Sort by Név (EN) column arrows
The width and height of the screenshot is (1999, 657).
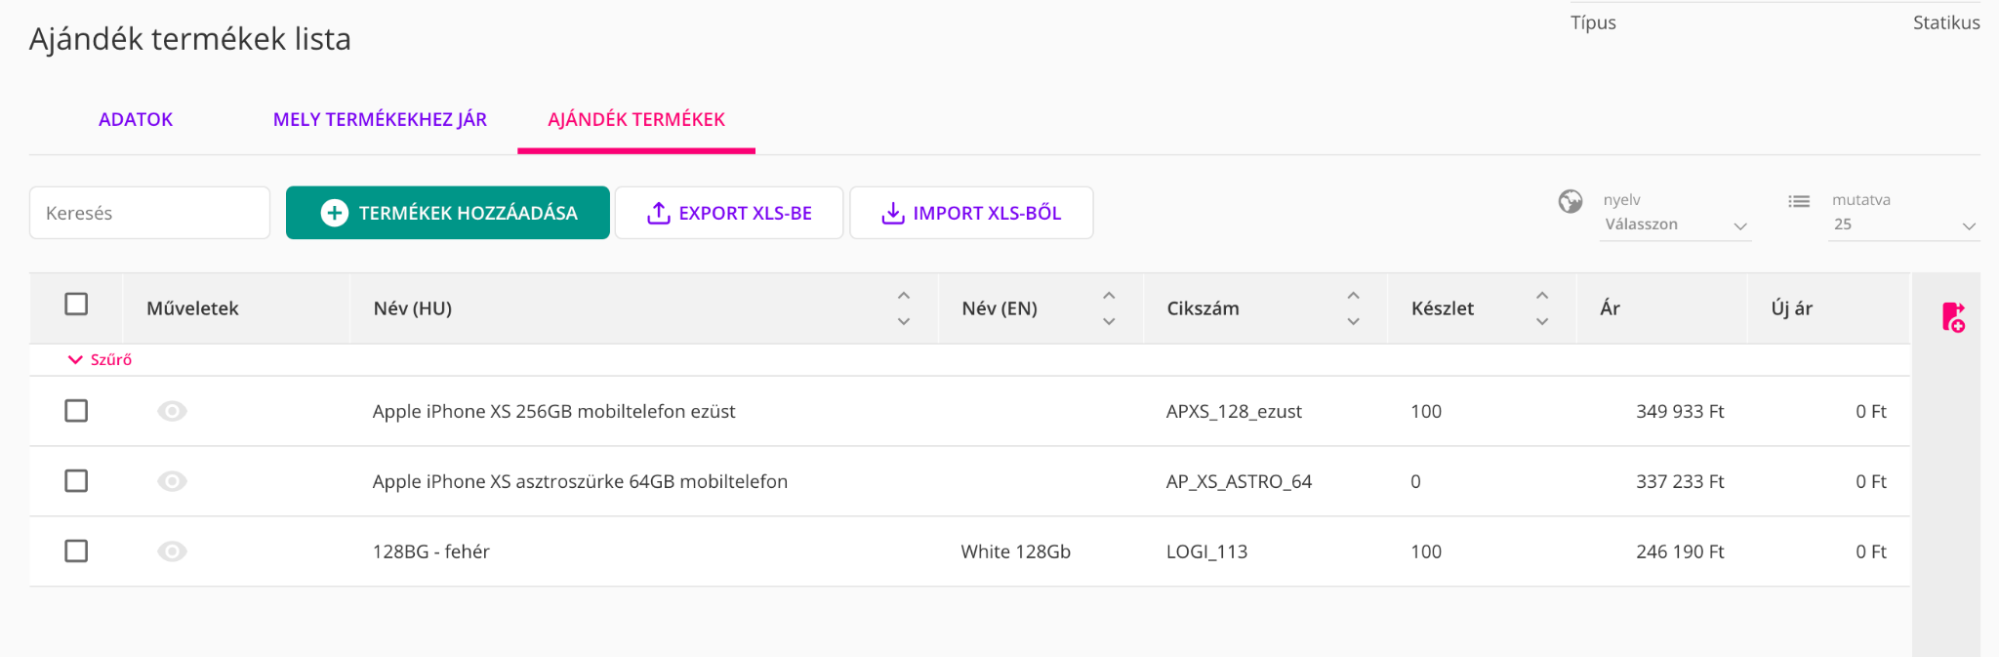[1109, 308]
